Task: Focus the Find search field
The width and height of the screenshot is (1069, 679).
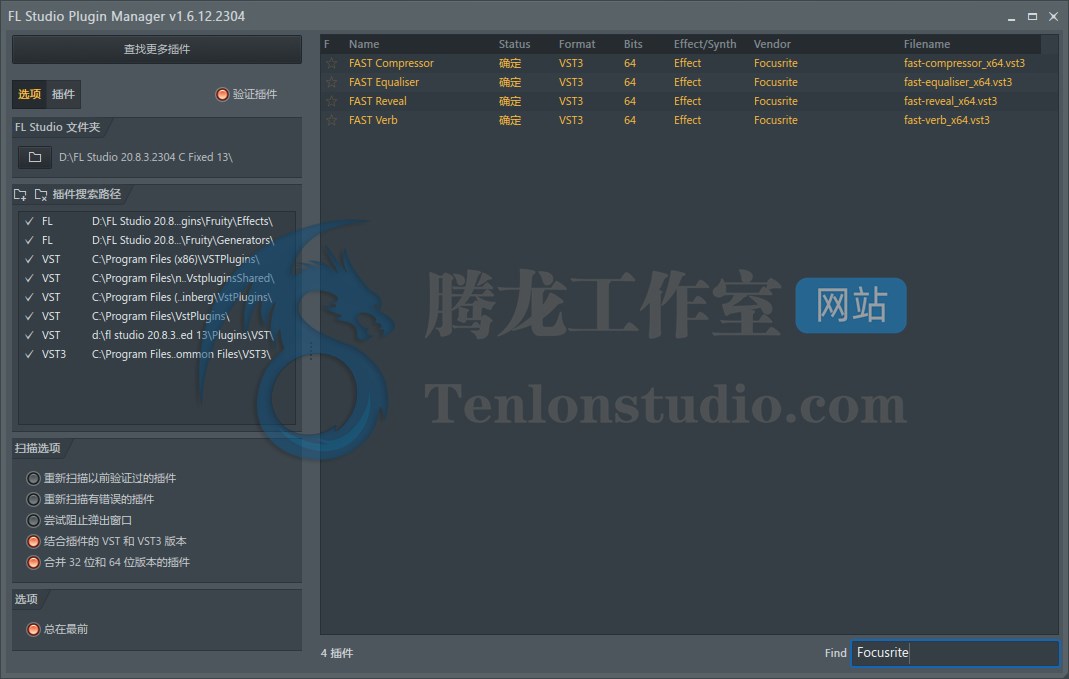Action: click(x=954, y=653)
